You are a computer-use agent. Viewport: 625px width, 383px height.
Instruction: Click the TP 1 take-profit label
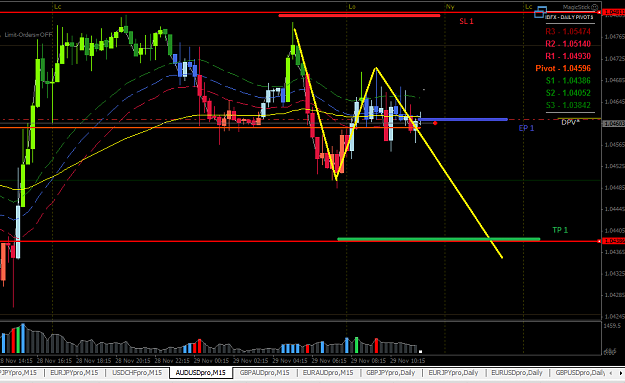560,230
